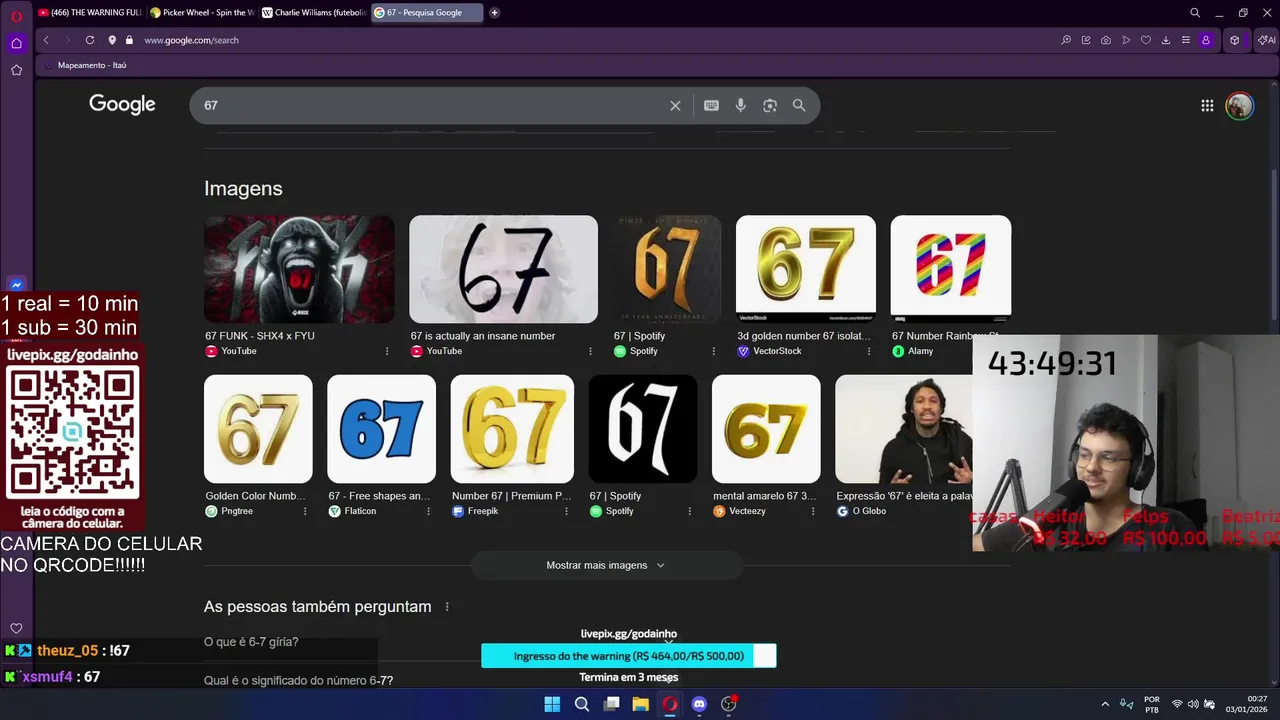Open Discord from taskbar

click(699, 704)
